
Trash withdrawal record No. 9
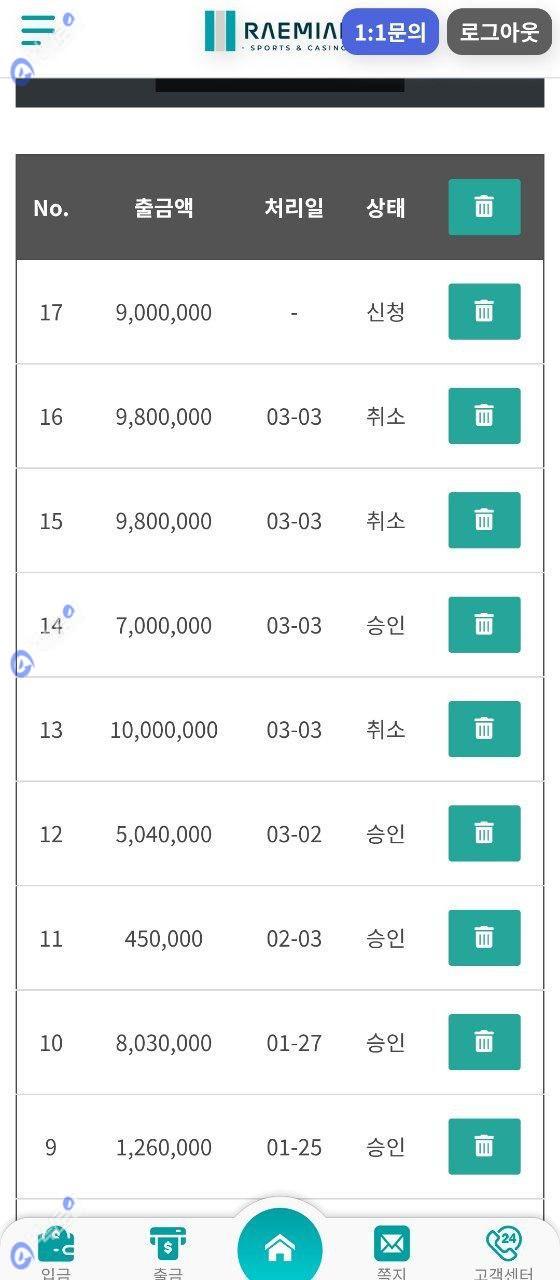coord(484,1146)
